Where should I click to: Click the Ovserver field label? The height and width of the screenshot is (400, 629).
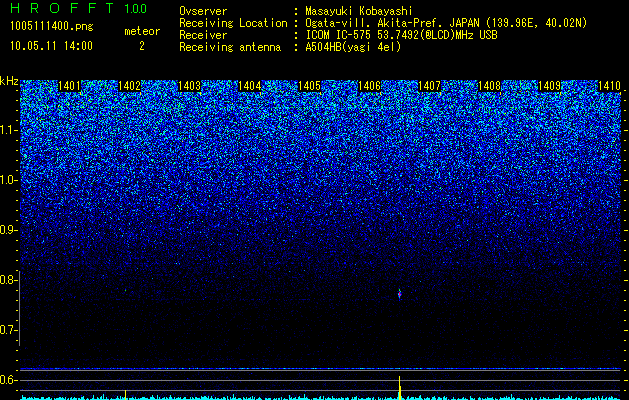coord(203,11)
